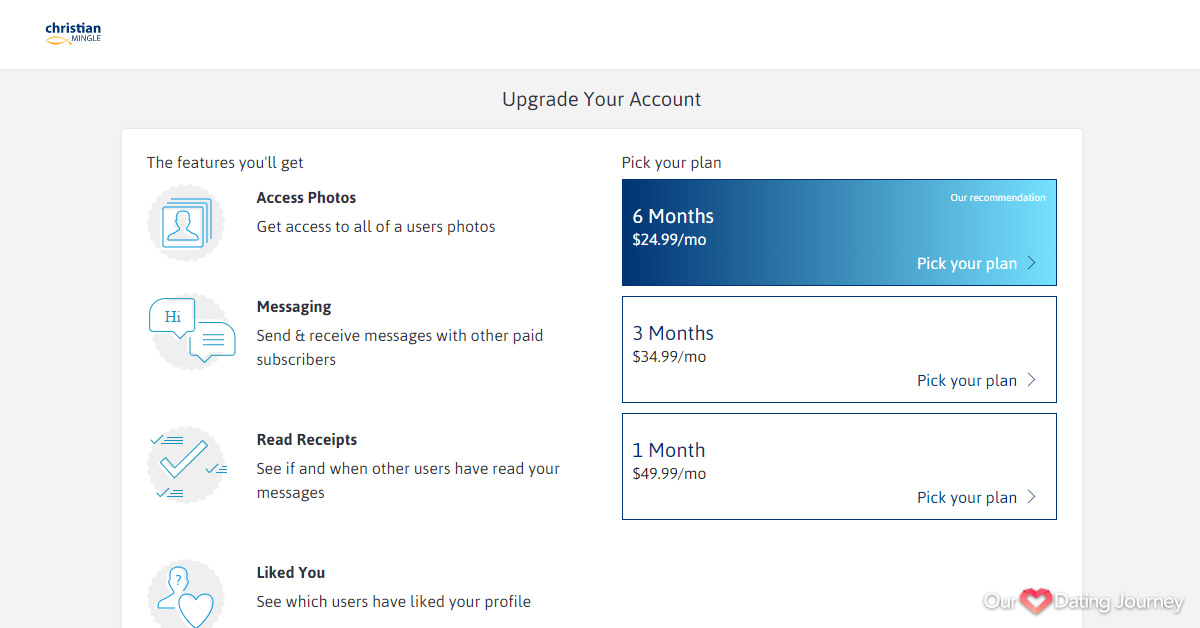
Task: Click the Messaging chat bubbles icon
Action: click(190, 331)
